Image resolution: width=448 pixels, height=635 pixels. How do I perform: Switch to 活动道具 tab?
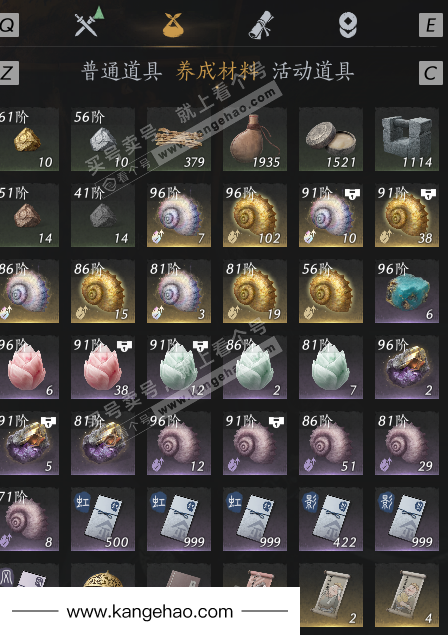(x=313, y=71)
